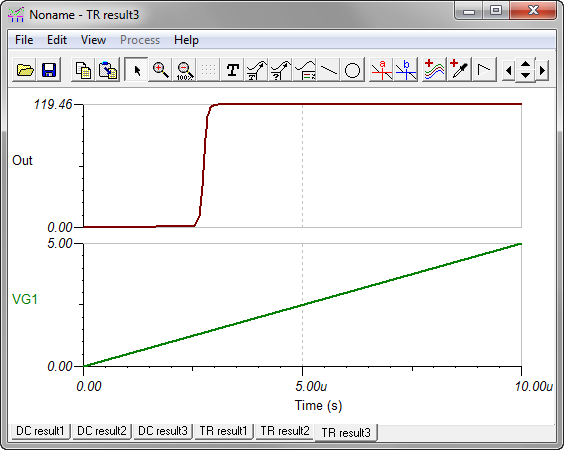Viewport: 564px width, 450px height.
Task: Switch to the DC result1 tab
Action: (40, 431)
